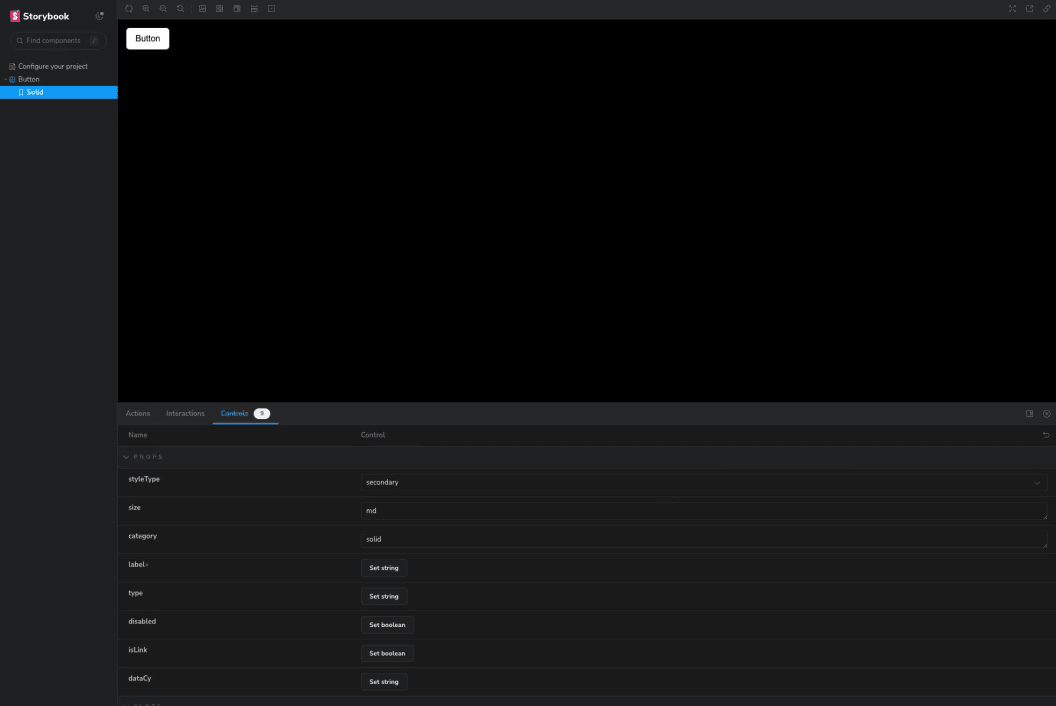1056x706 pixels.
Task: Click the Control column header
Action: coord(373,435)
